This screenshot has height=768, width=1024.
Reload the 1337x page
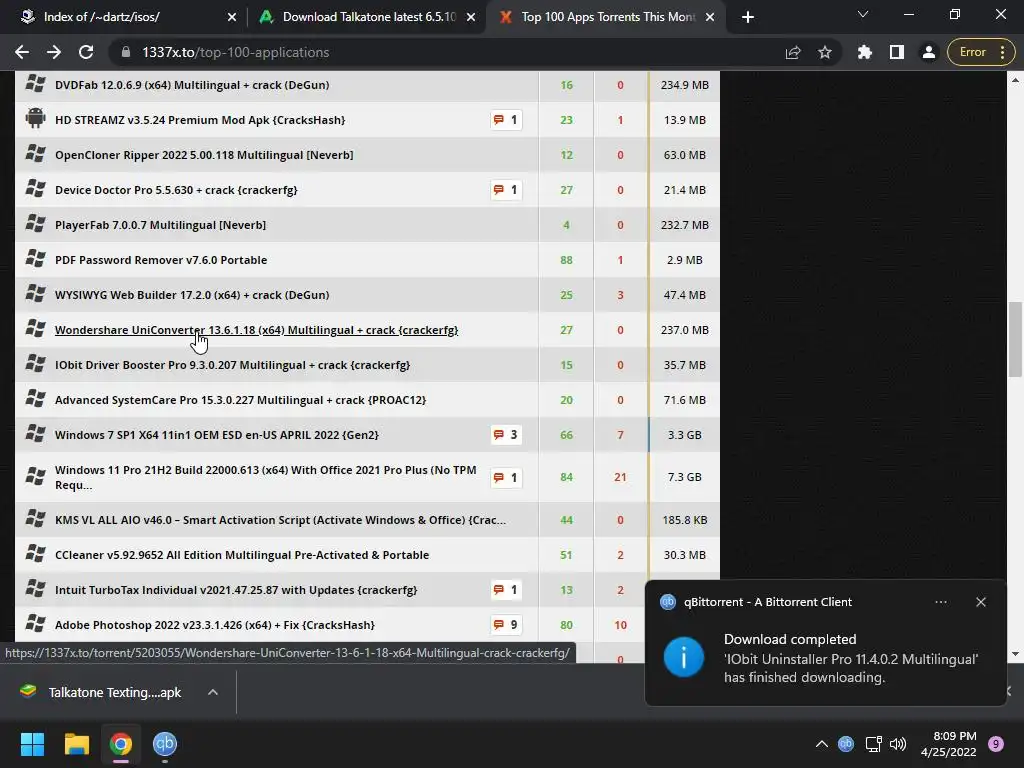86,52
